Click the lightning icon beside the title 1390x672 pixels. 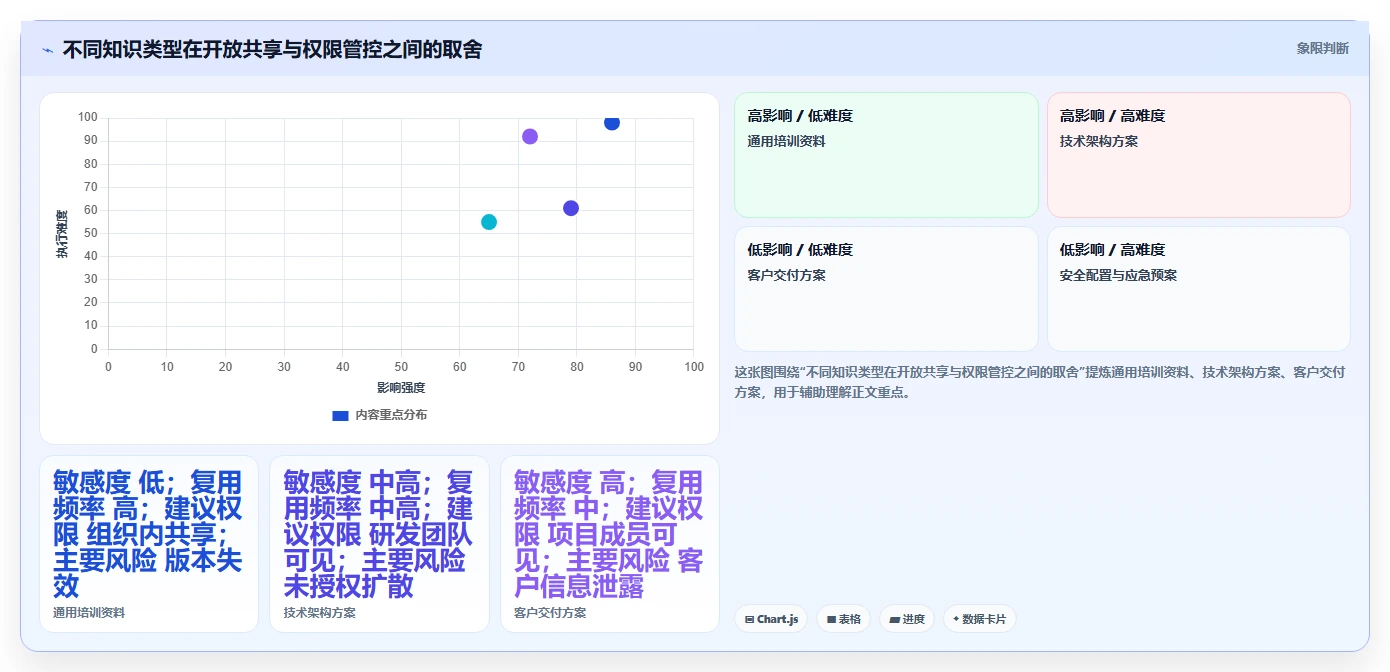click(x=47, y=49)
